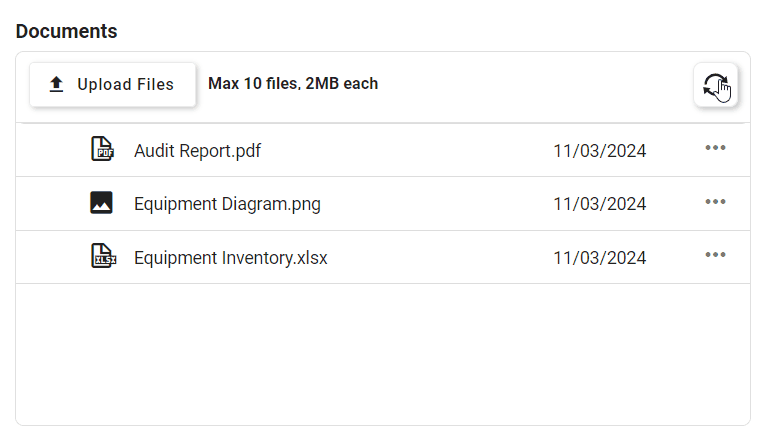Click the date on the Equipment Inventory.xlsx row
Image resolution: width=766 pixels, height=426 pixels.
(x=599, y=258)
